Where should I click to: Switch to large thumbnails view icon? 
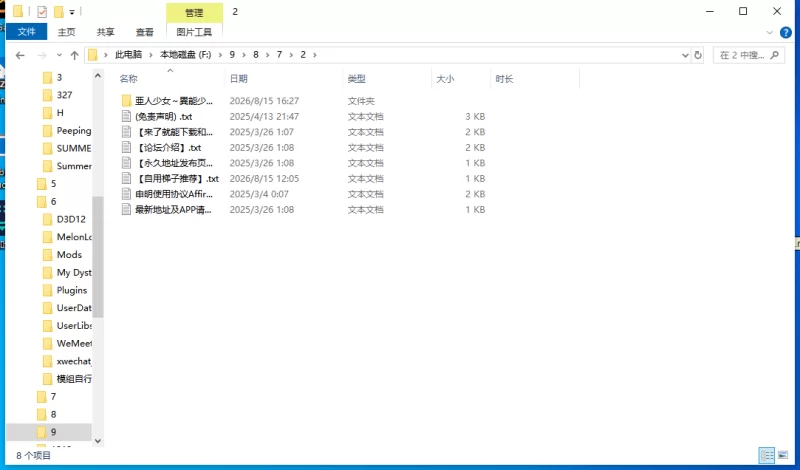tap(783, 455)
